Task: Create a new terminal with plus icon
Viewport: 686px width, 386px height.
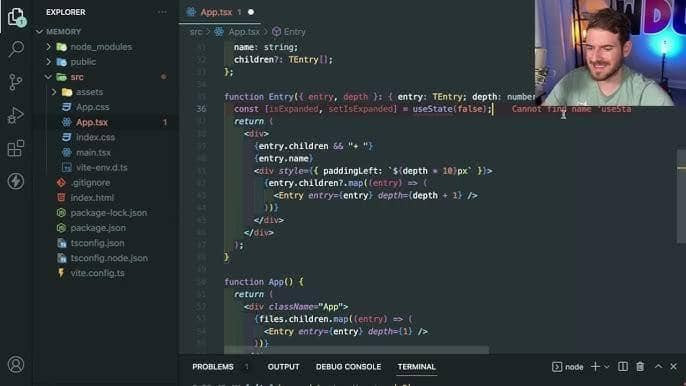Action: [x=595, y=366]
